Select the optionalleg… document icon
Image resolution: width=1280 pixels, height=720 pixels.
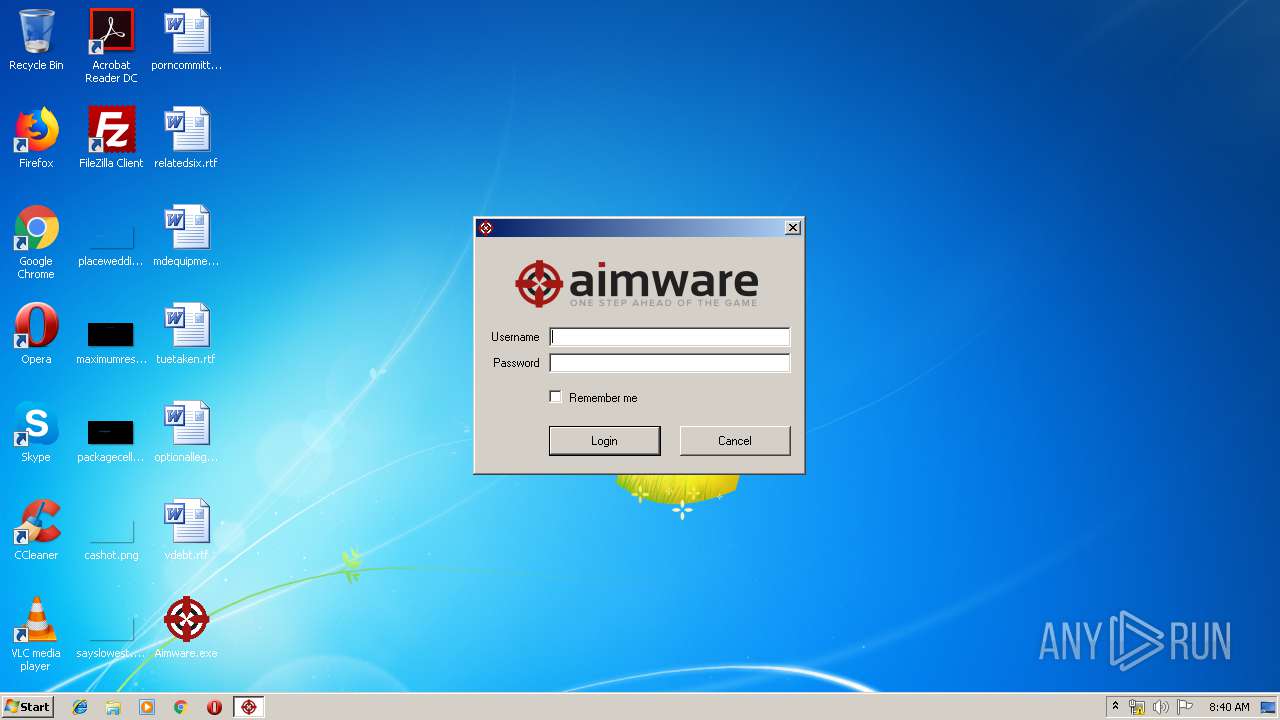click(x=186, y=432)
